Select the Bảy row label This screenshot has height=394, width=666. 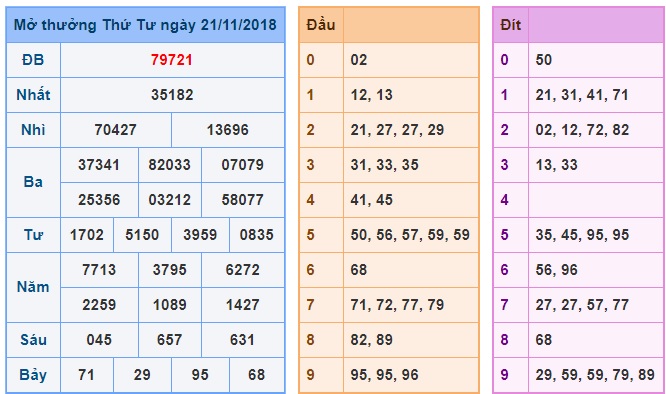tap(33, 375)
